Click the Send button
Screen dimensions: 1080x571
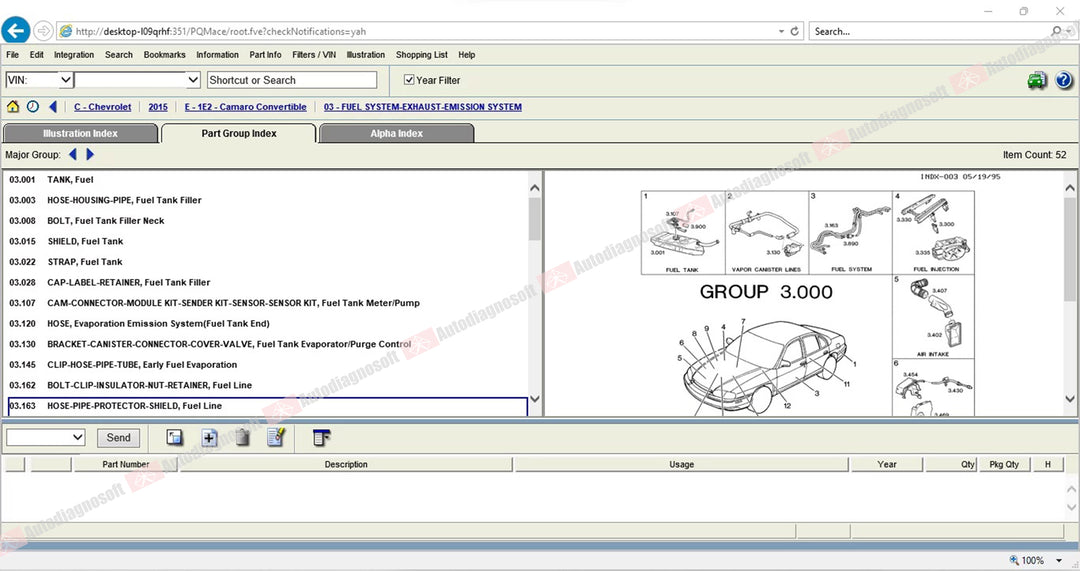click(x=118, y=437)
